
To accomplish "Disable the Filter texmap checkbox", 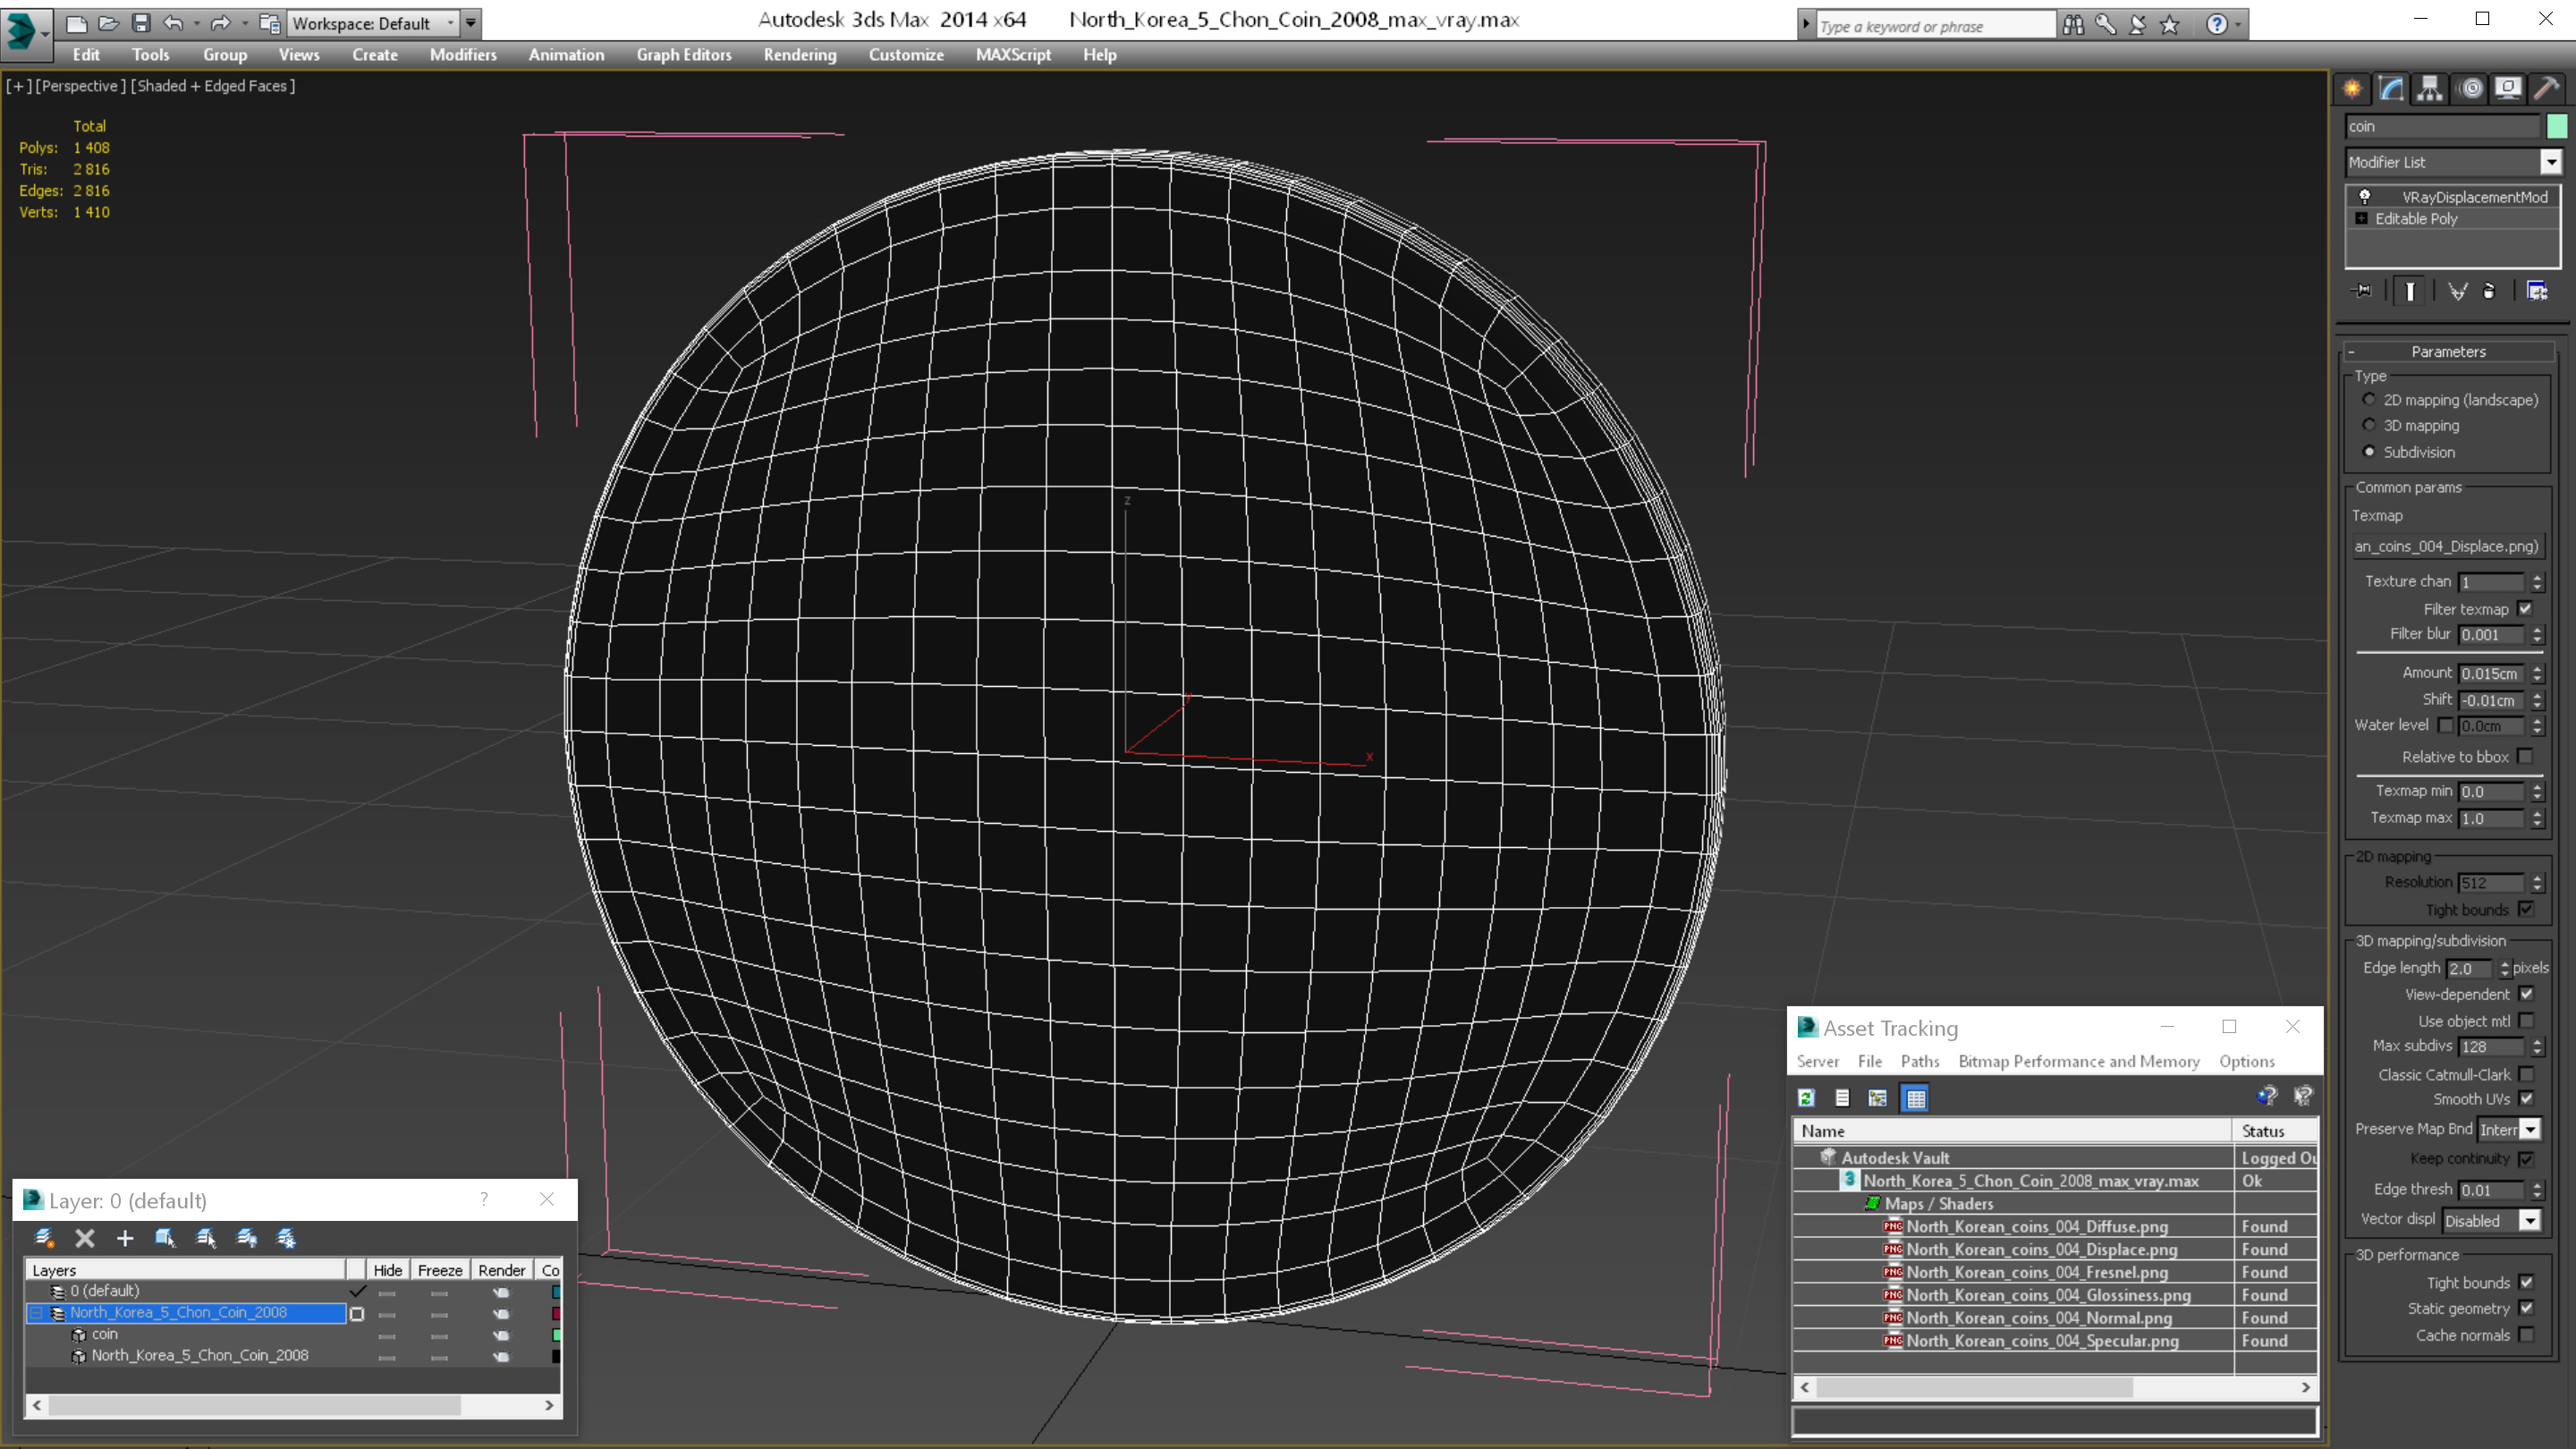I will pos(2526,608).
